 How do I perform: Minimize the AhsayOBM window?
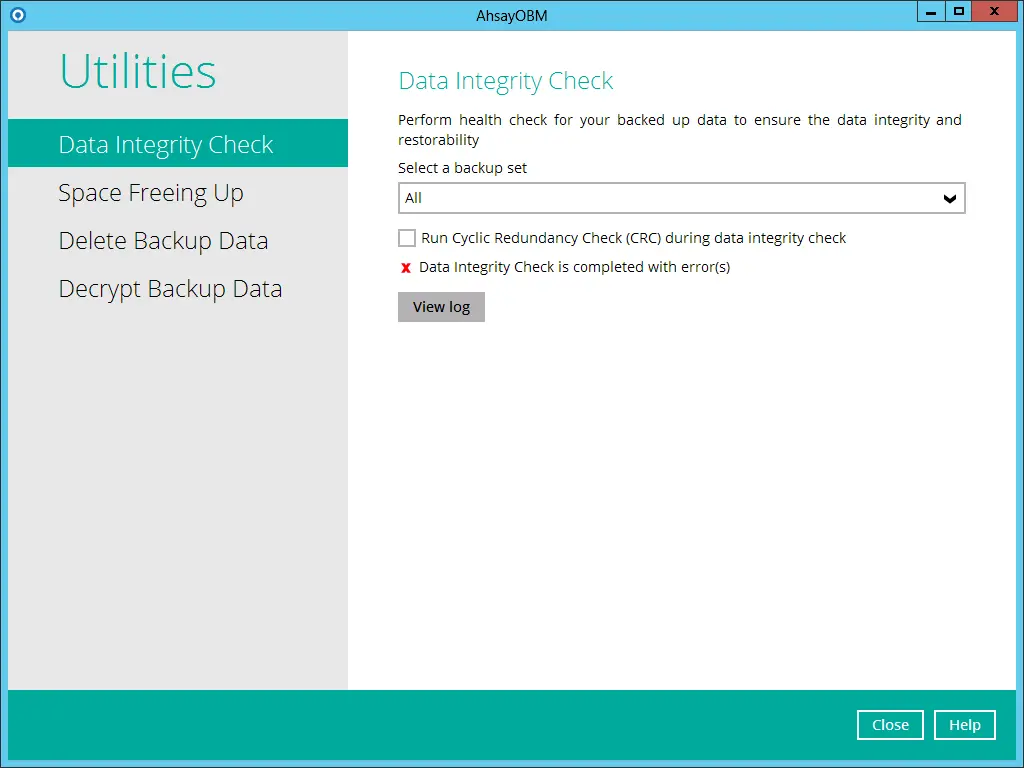point(931,11)
